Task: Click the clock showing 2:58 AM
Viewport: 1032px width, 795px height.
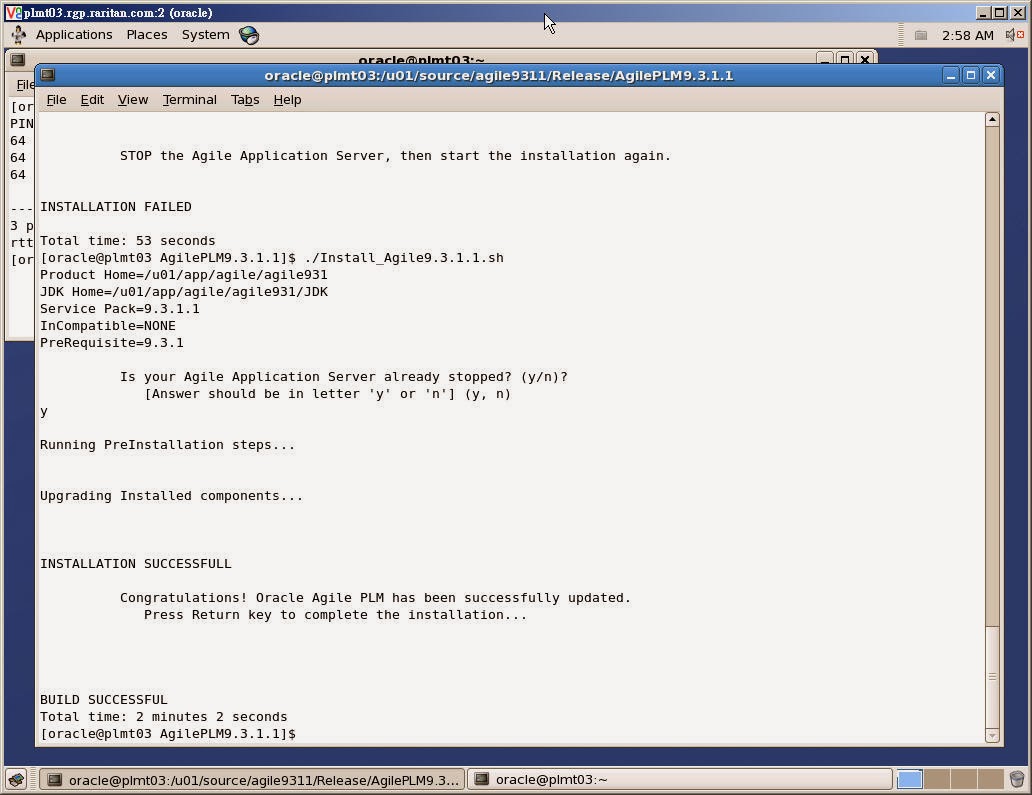Action: (x=968, y=36)
